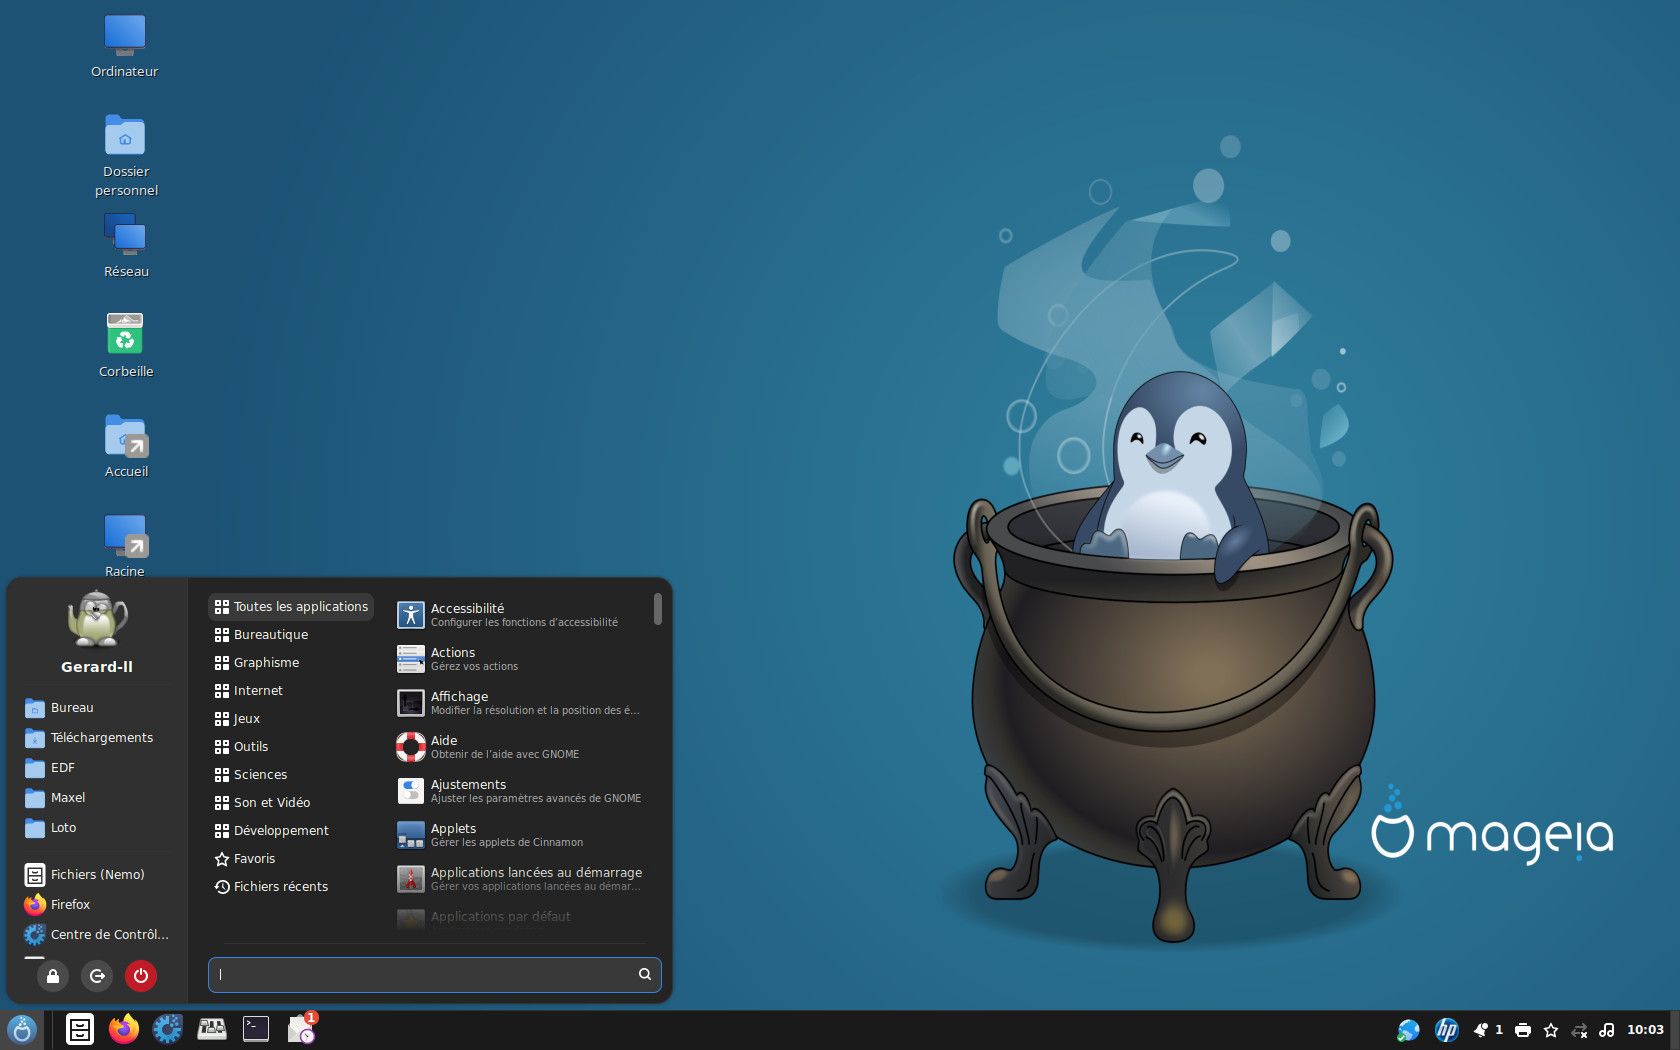Open the printer tray icon
Image resolution: width=1680 pixels, height=1050 pixels.
point(1523,1030)
